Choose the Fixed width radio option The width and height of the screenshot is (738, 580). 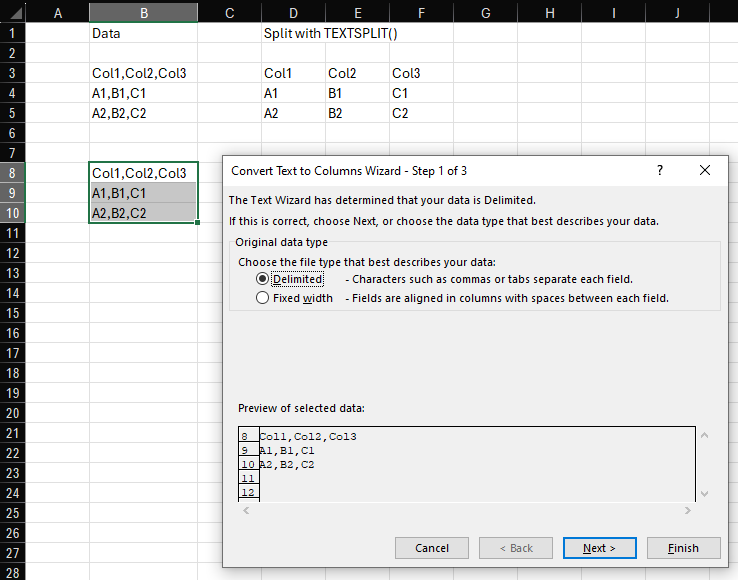[x=263, y=298]
